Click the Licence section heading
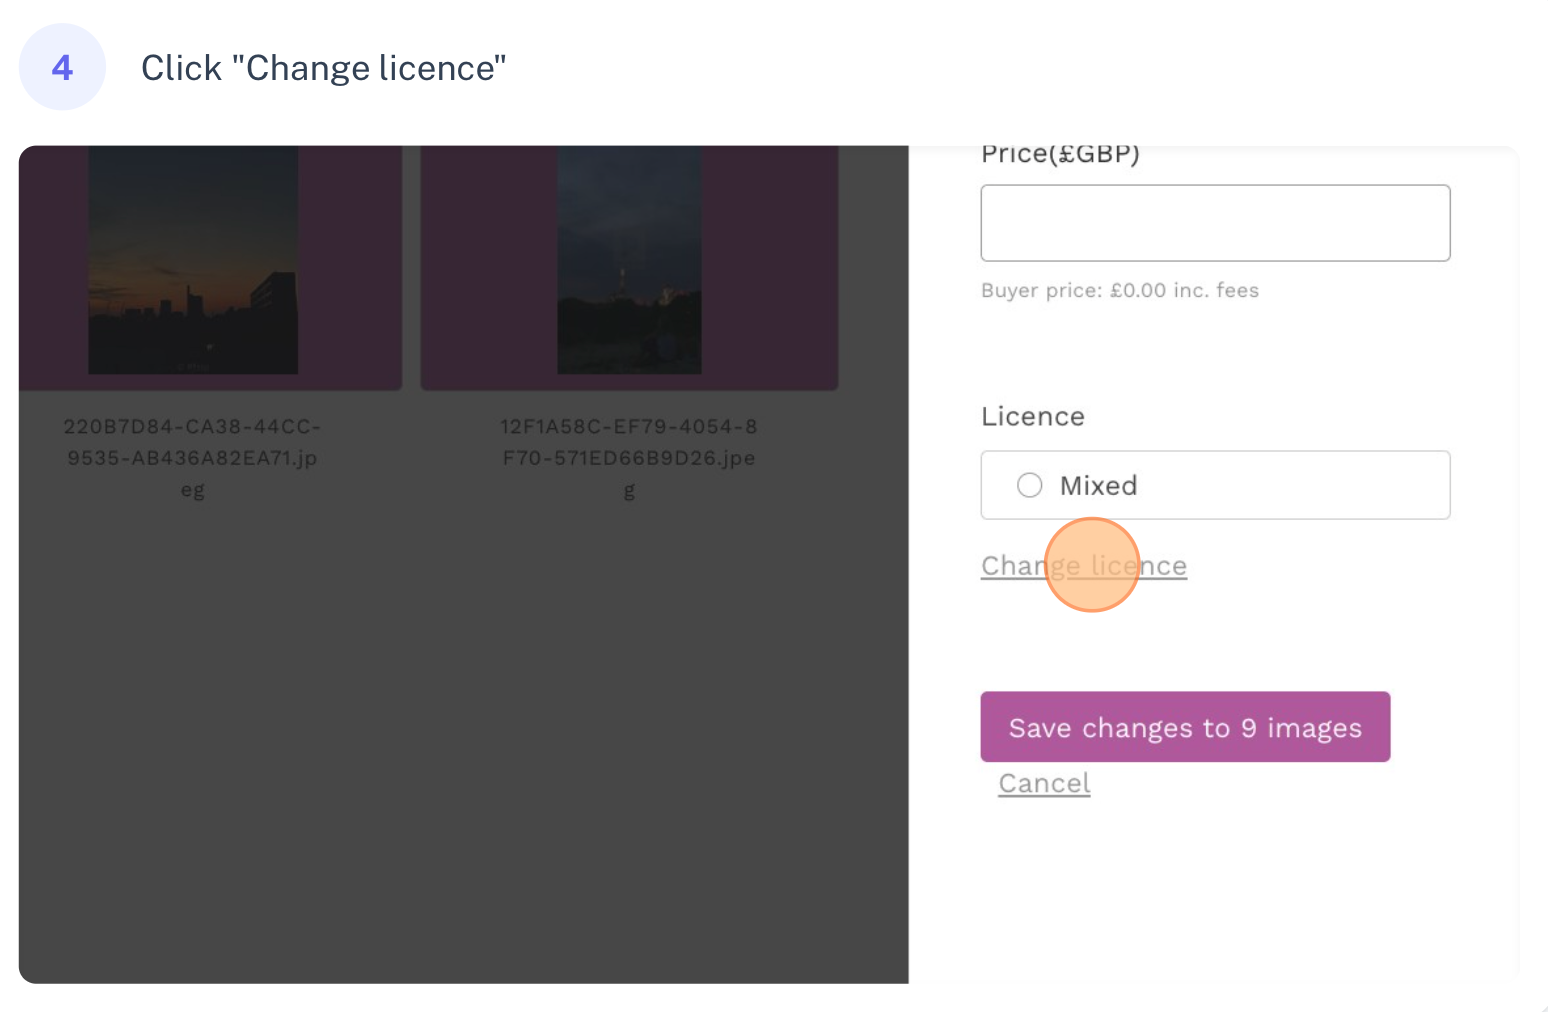 pos(1033,416)
